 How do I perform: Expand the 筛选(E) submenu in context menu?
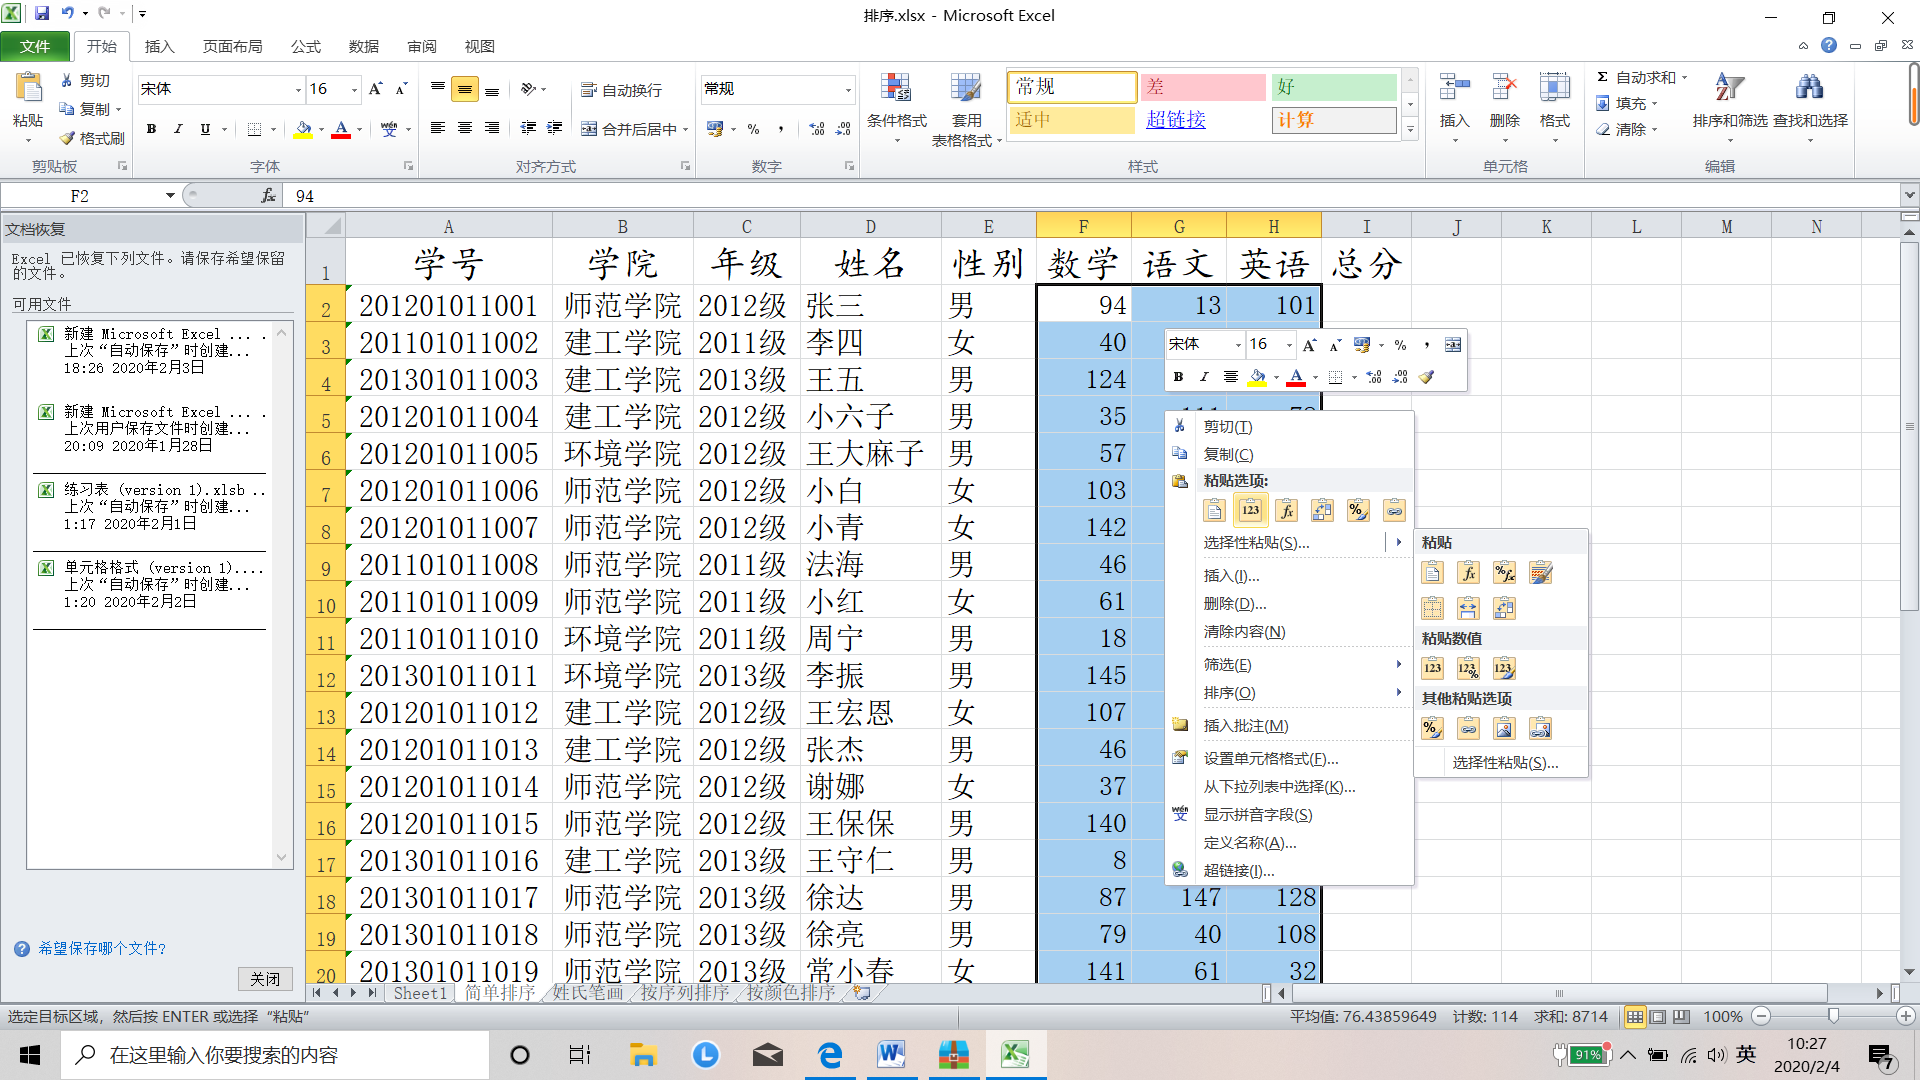(x=1290, y=665)
